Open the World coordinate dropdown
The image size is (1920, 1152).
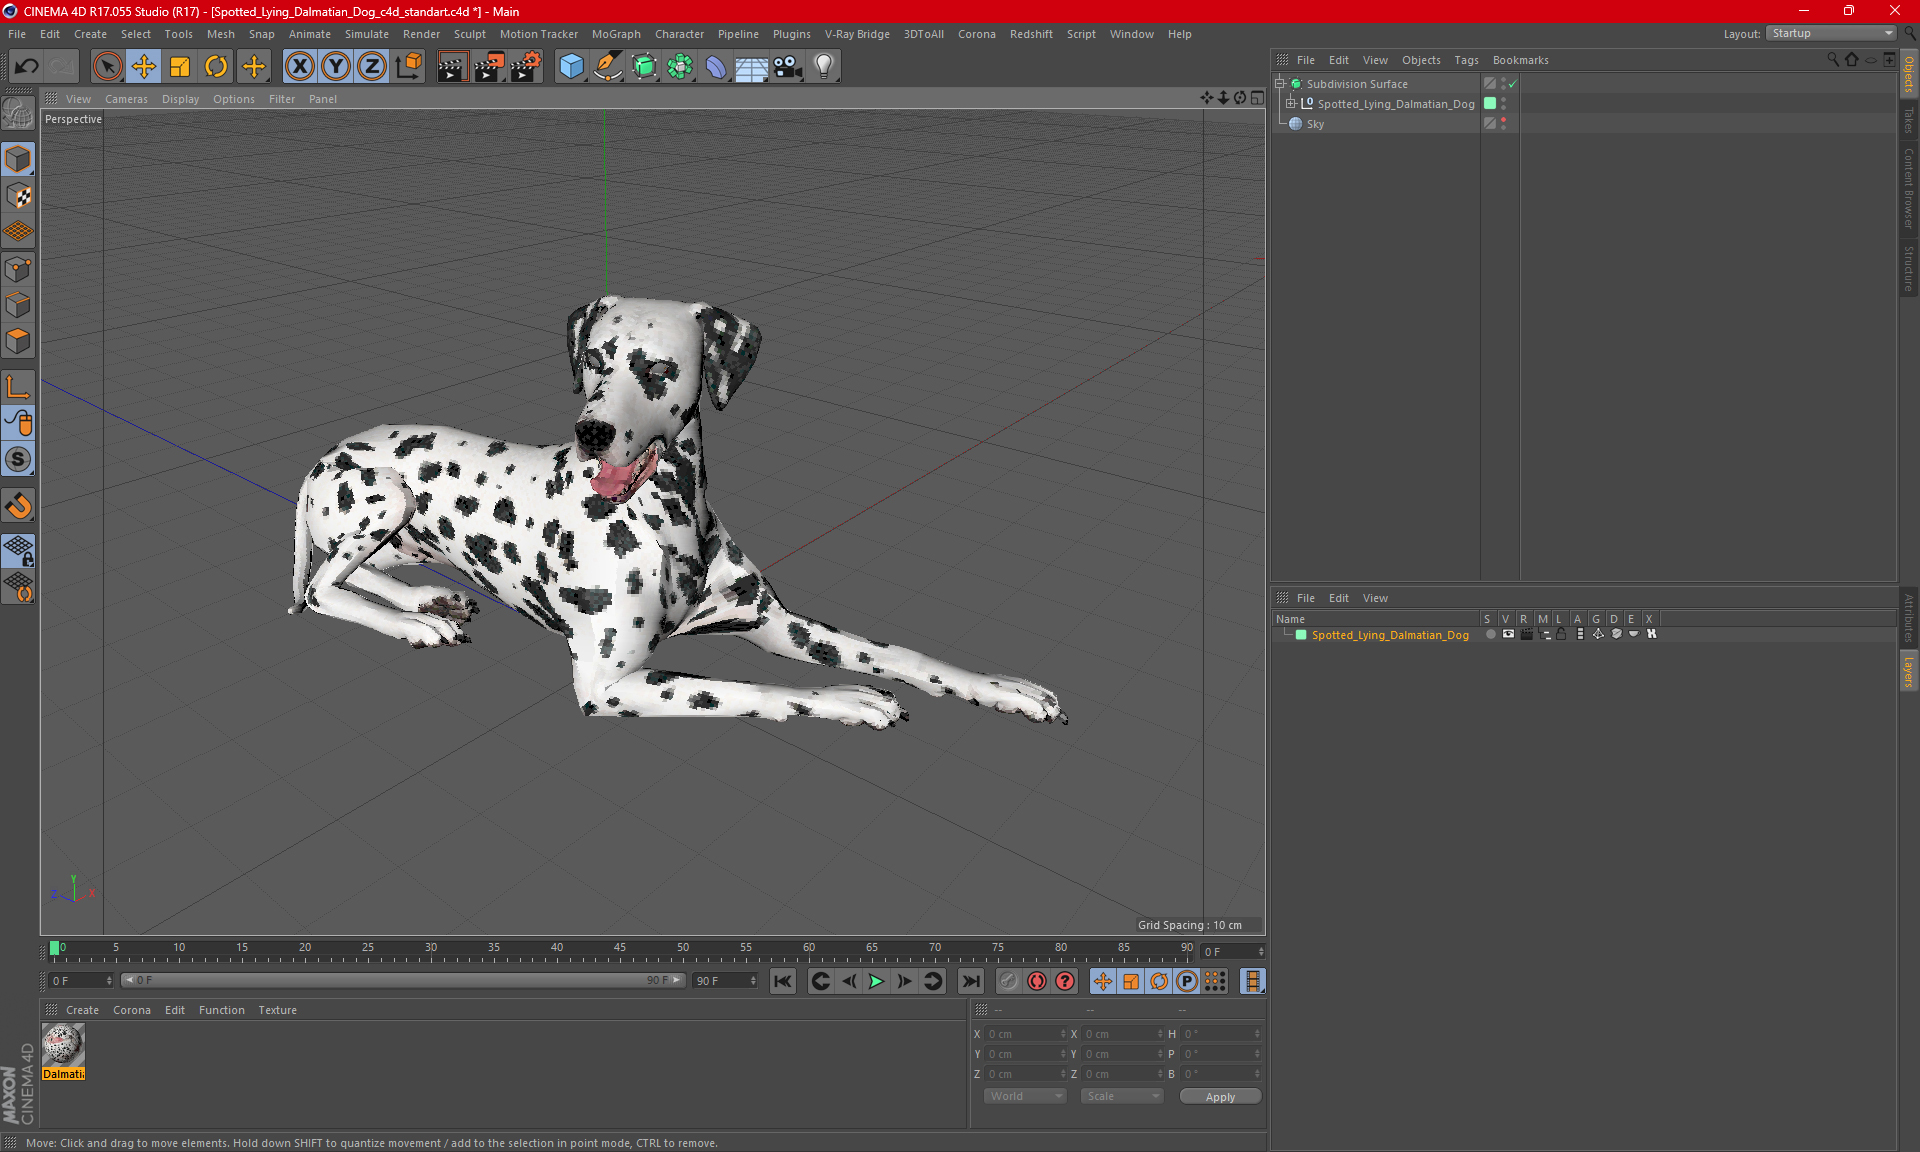[x=1025, y=1096]
